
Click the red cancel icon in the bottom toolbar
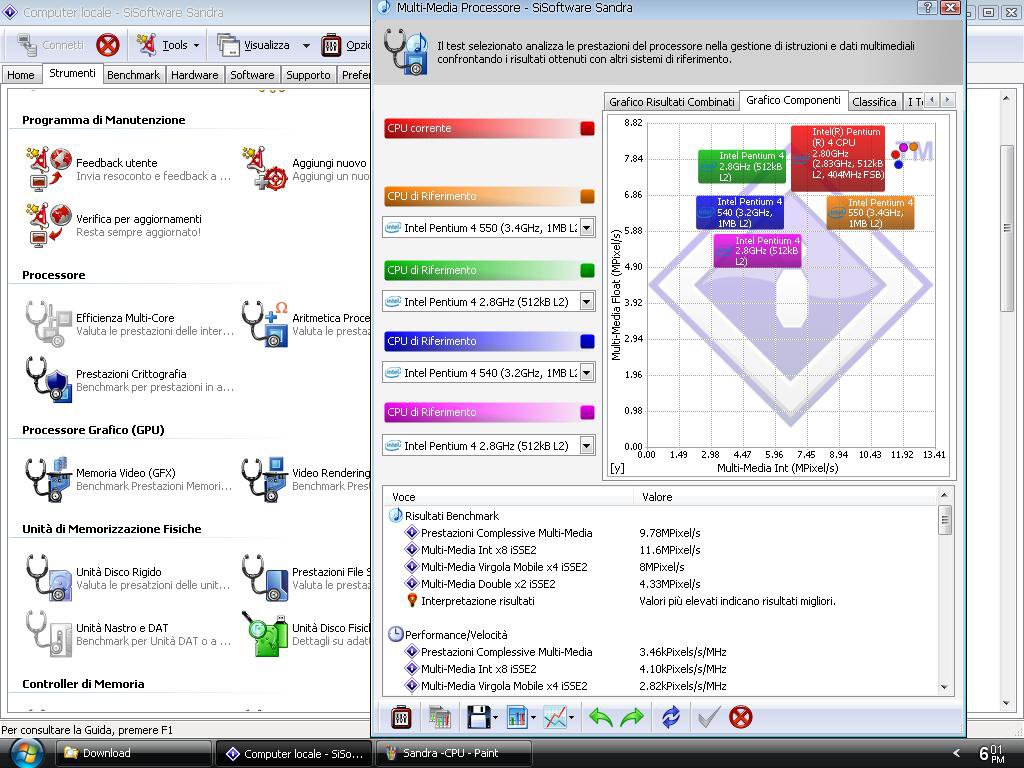coord(740,717)
